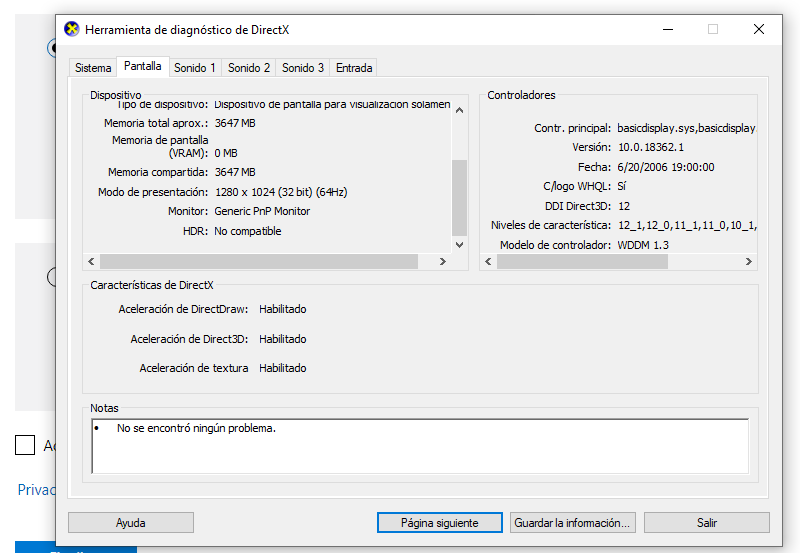Click 'Habilitado' next to Aceleración de DirectDraw

(283, 309)
